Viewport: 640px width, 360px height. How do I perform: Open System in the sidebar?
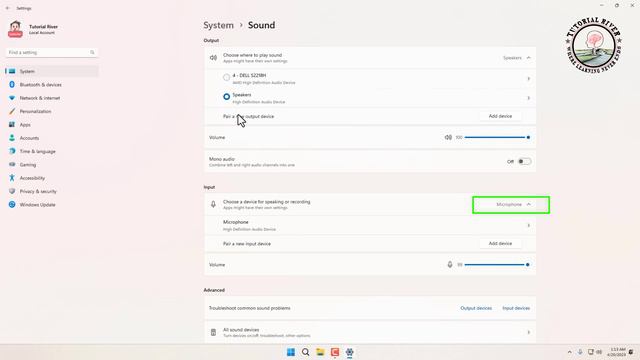[x=52, y=71]
